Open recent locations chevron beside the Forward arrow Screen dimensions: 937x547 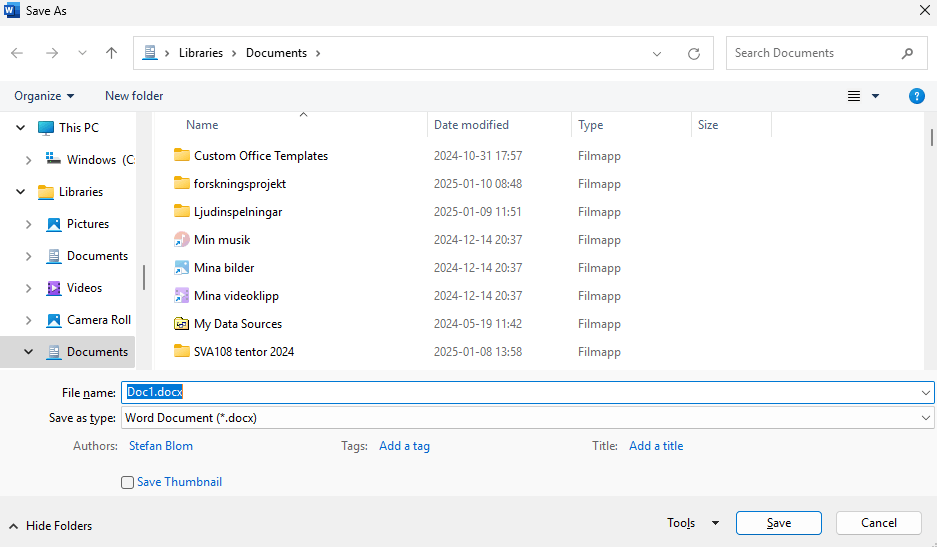[82, 53]
